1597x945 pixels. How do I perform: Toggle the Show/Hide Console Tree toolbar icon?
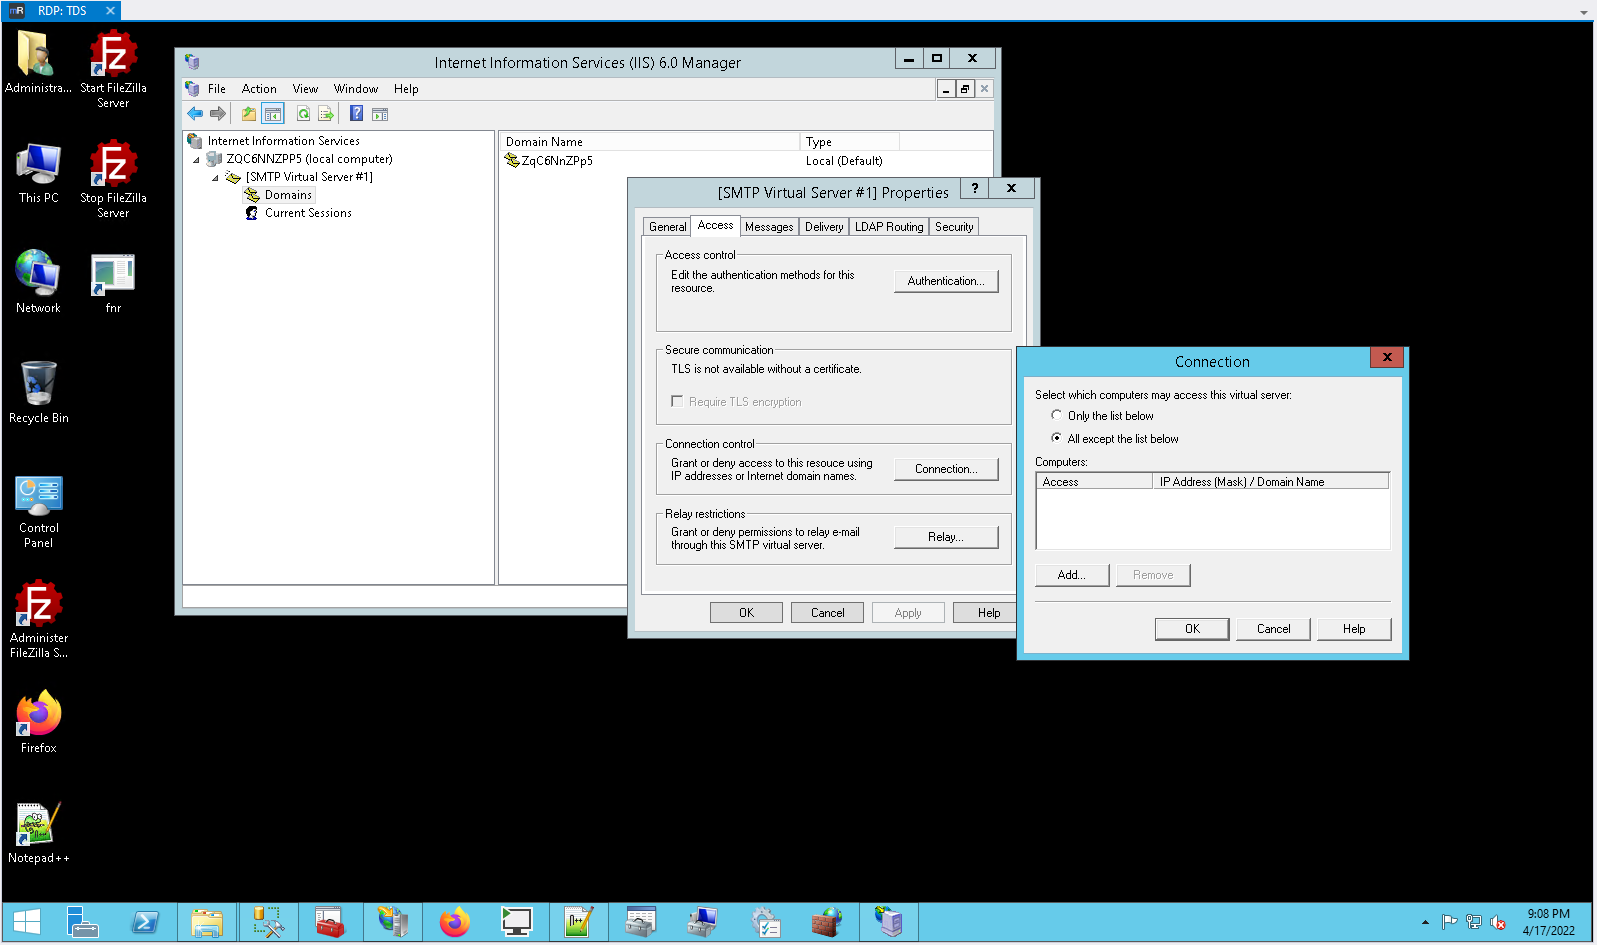click(273, 114)
